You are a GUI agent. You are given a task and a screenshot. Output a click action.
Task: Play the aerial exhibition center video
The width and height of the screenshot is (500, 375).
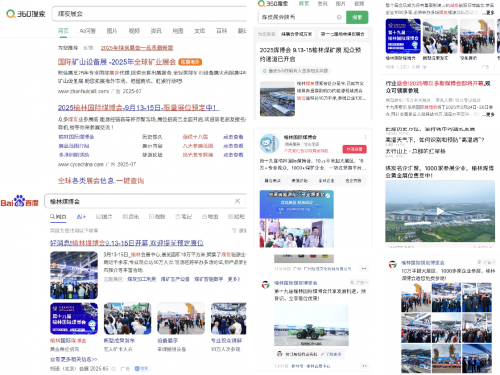click(x=440, y=211)
